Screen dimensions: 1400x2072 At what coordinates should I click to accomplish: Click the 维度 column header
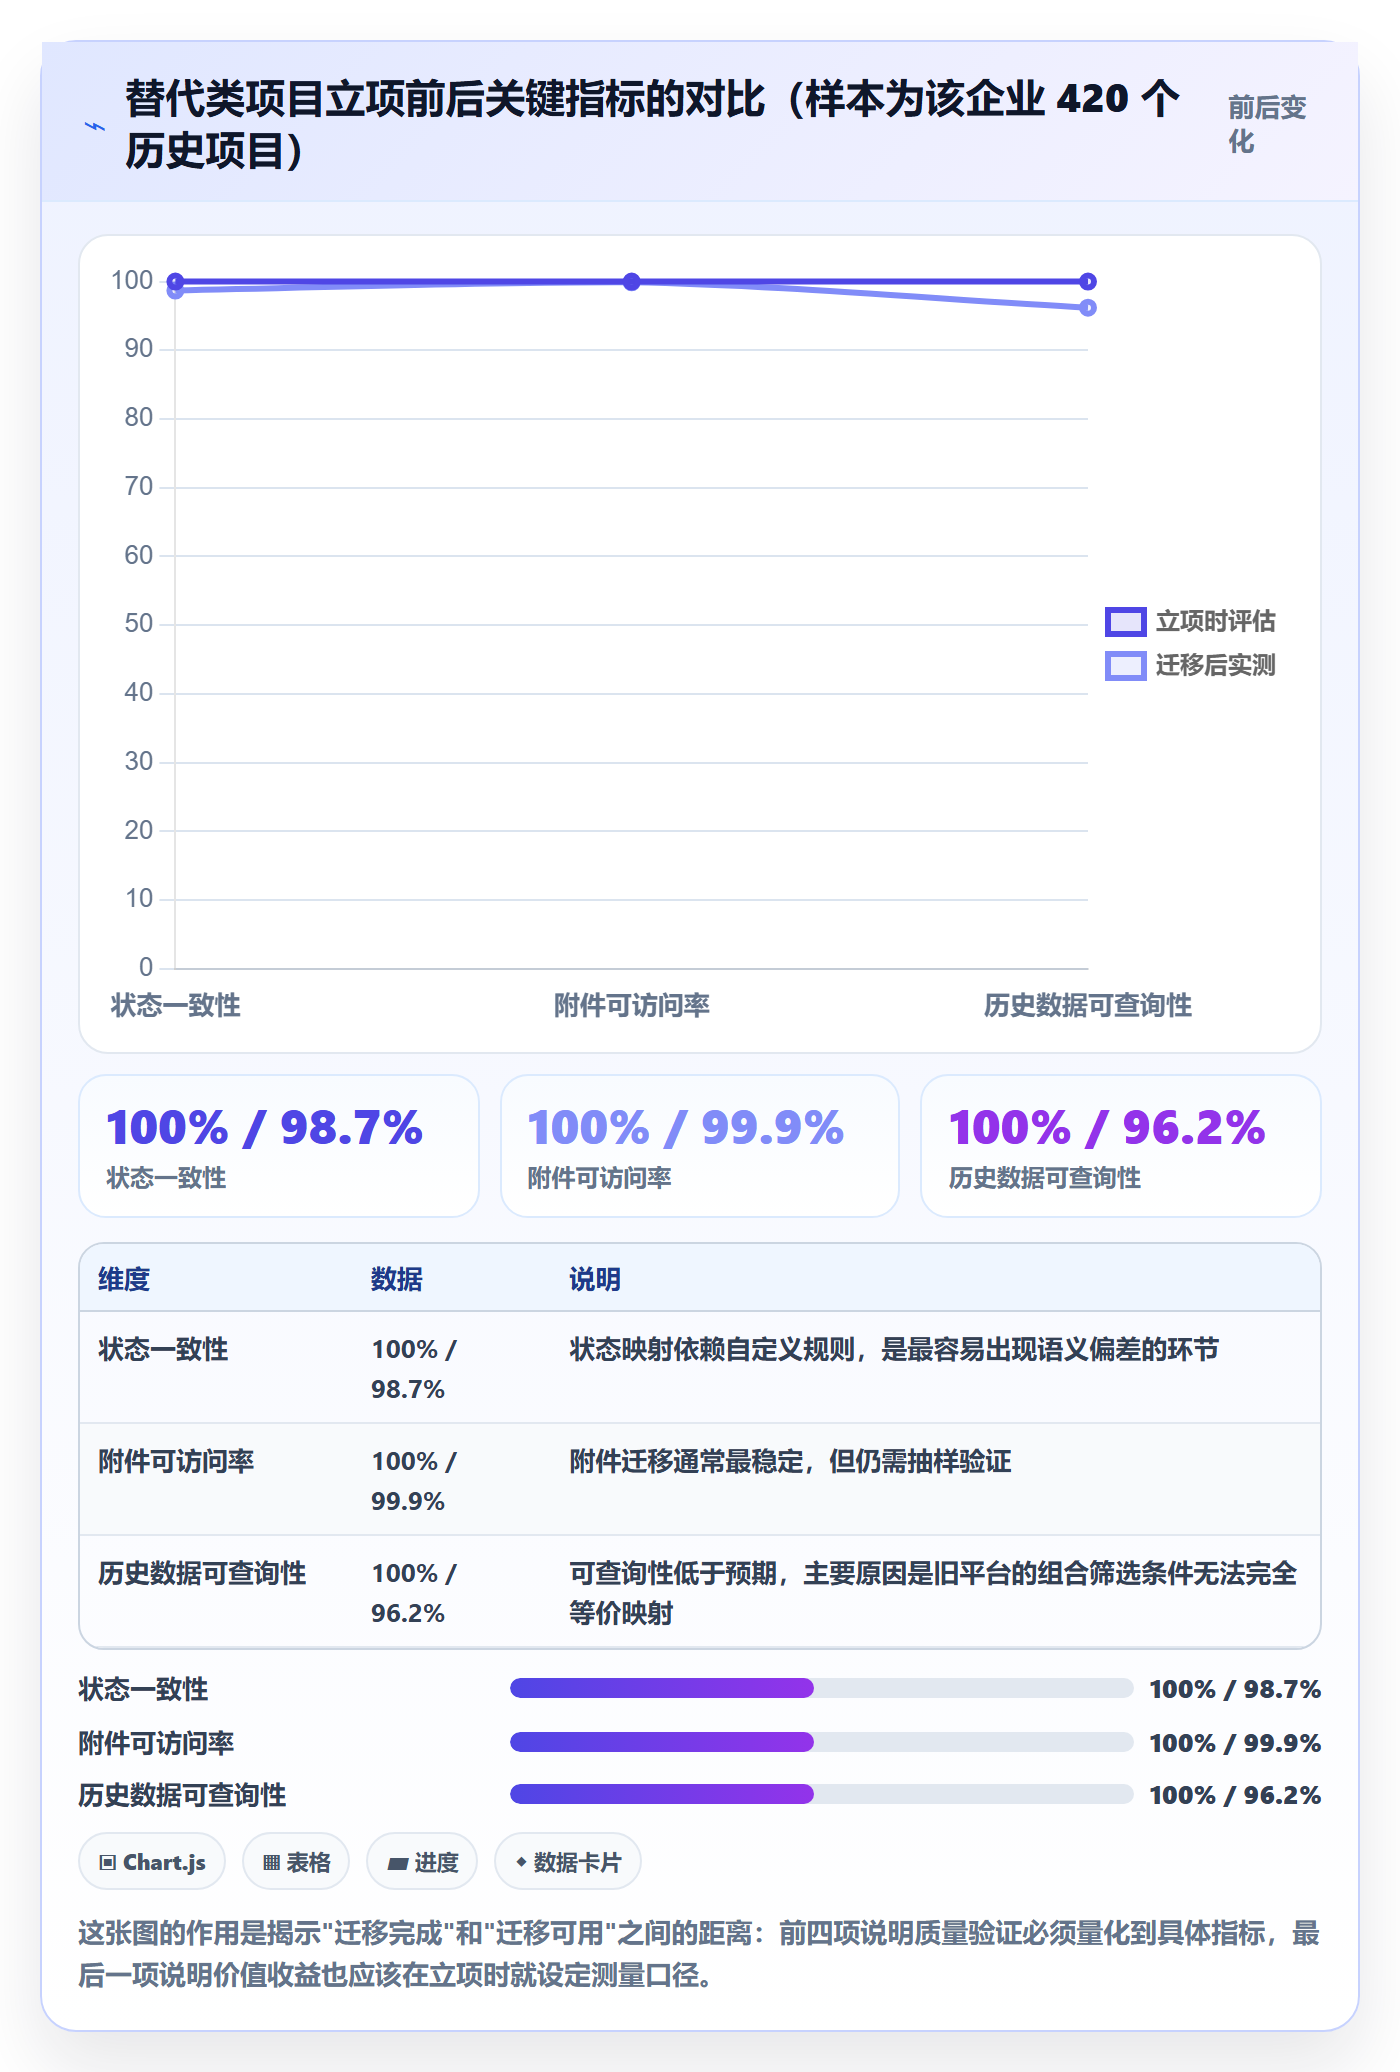coord(124,1279)
